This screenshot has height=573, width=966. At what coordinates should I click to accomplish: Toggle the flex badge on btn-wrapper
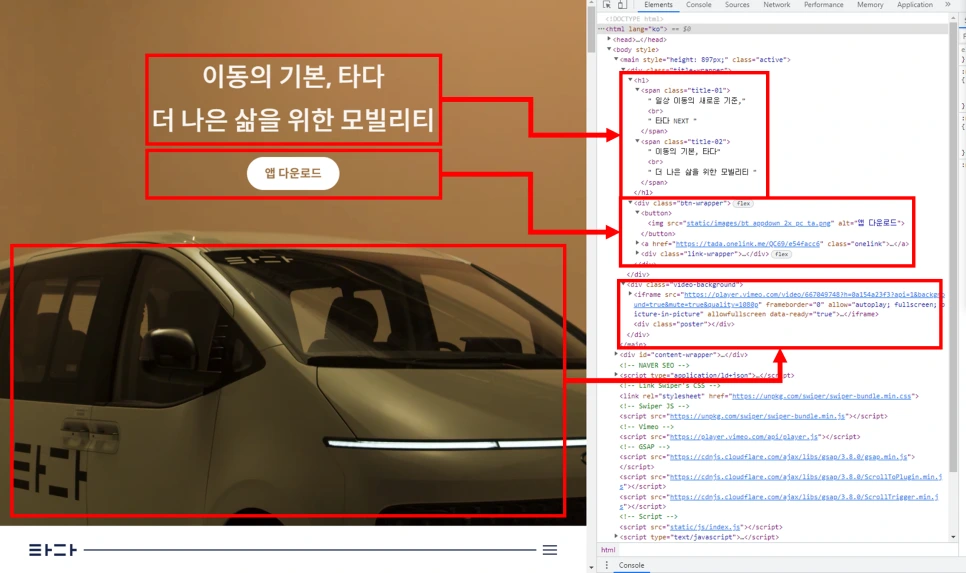tap(744, 203)
